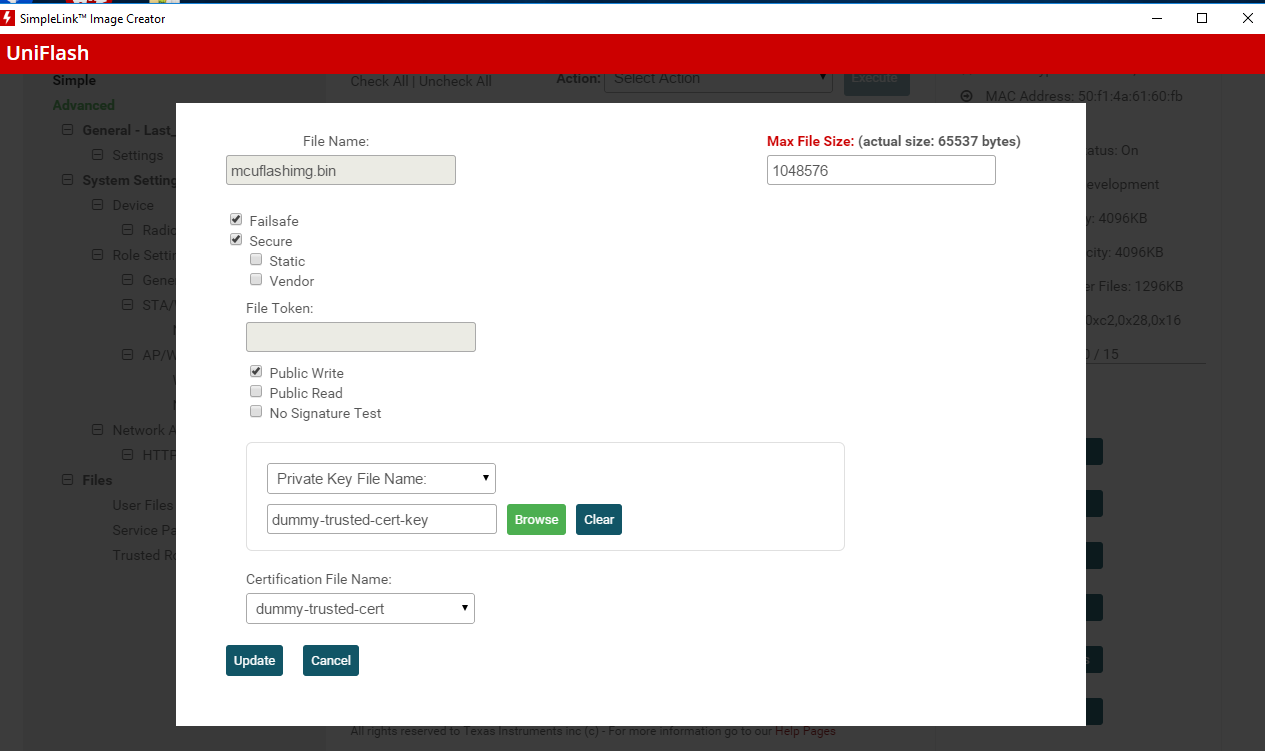Open the Select Action dropdown behind dialog
1265x751 pixels.
(x=718, y=78)
